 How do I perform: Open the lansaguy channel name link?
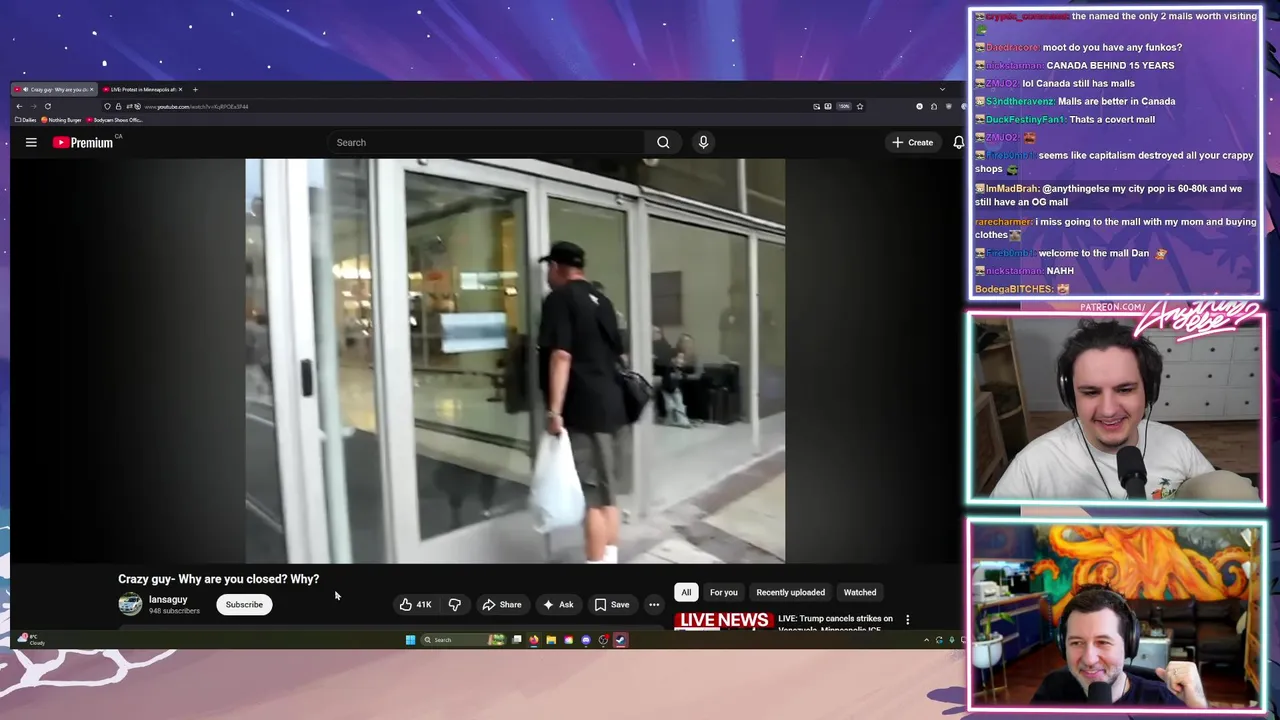pos(168,600)
